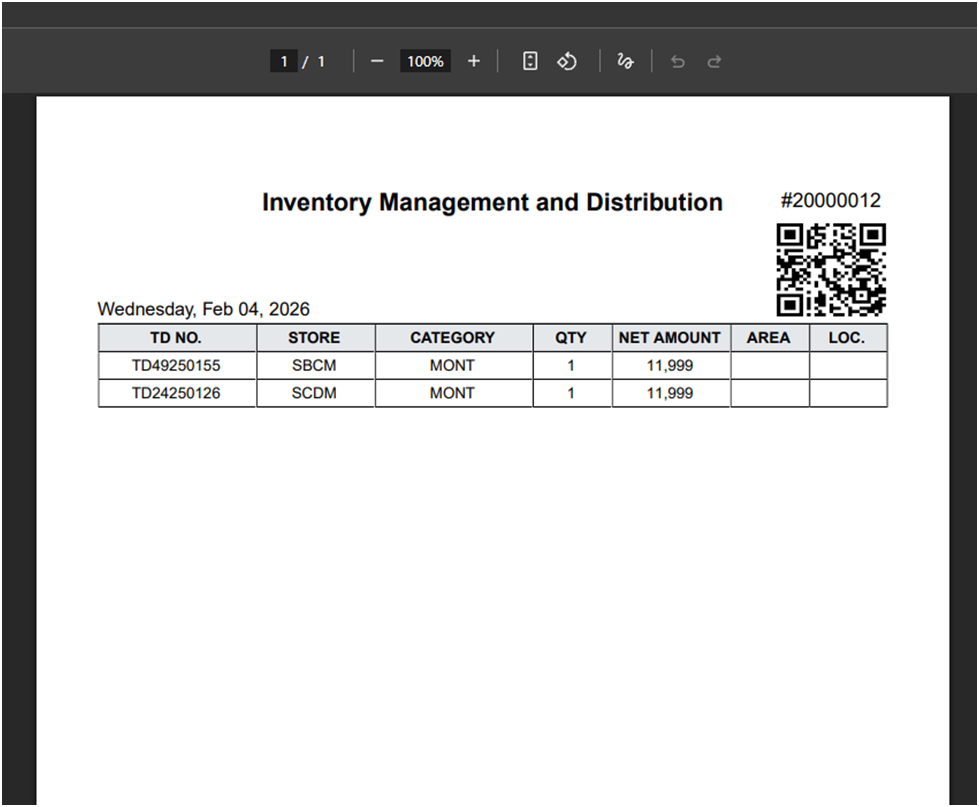This screenshot has height=807, width=979.
Task: Click the zoom in plus icon
Action: (x=474, y=62)
